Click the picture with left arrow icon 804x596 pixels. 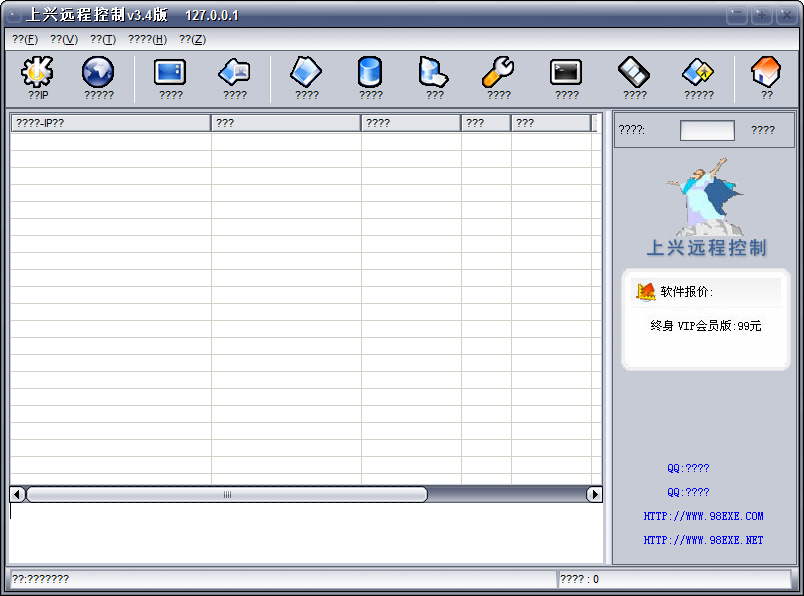tap(234, 74)
